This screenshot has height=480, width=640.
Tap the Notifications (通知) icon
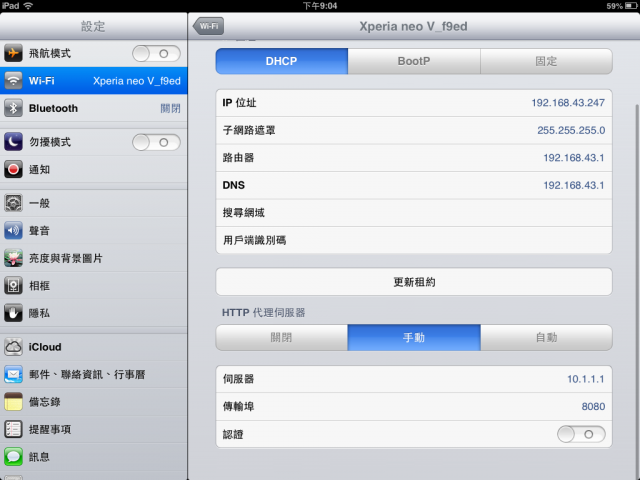(x=13, y=169)
